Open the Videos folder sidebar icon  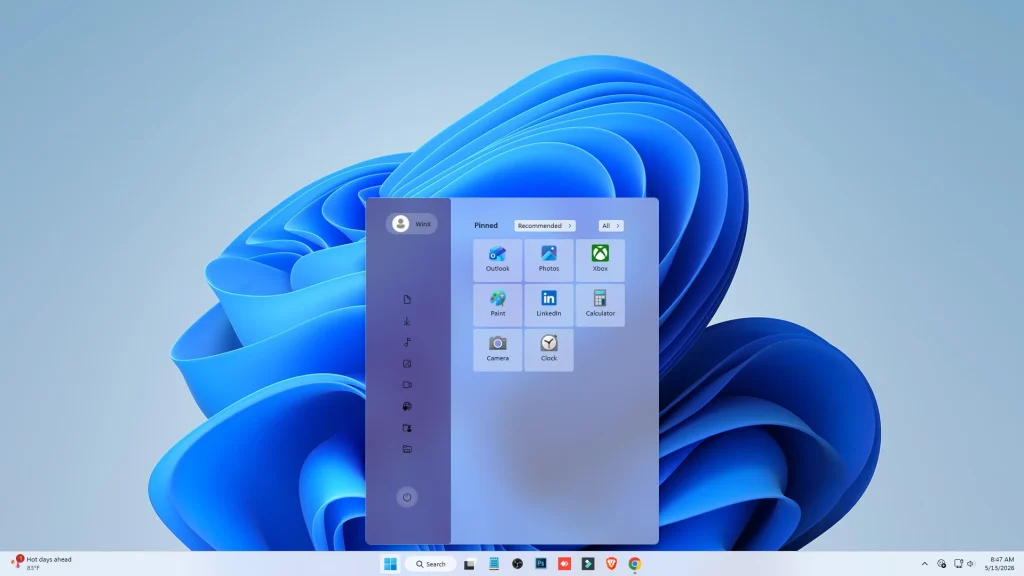(x=407, y=385)
